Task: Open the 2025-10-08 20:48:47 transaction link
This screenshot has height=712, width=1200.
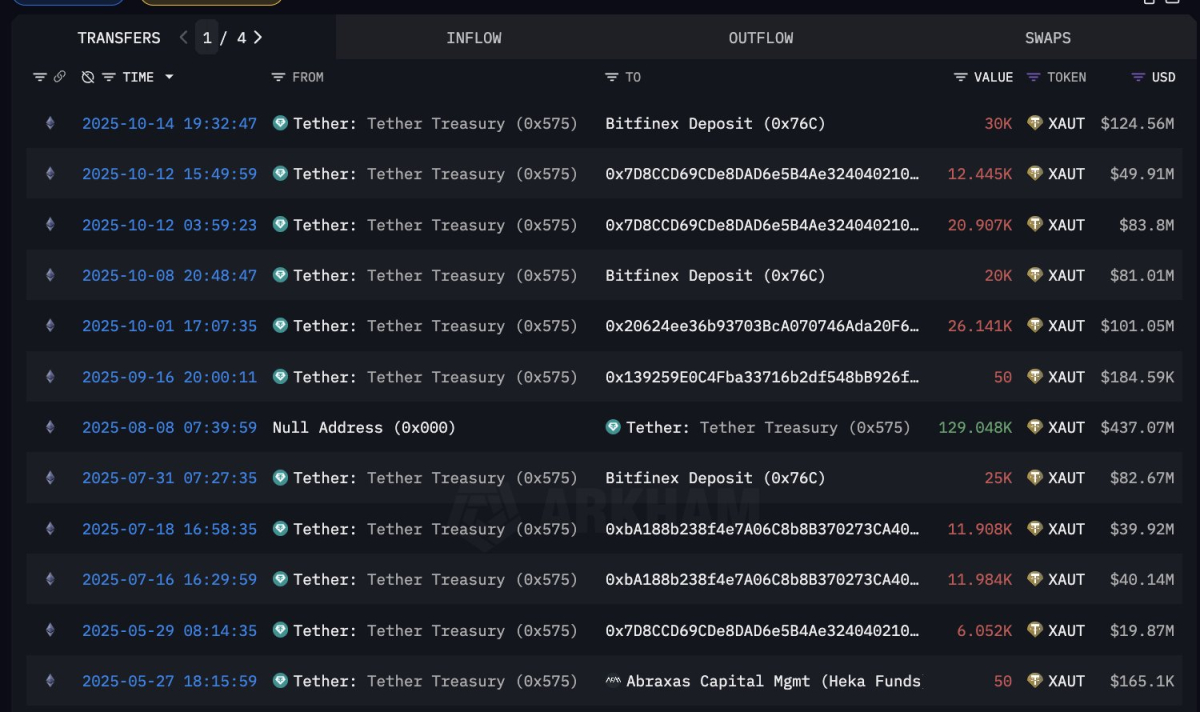Action: coord(169,276)
